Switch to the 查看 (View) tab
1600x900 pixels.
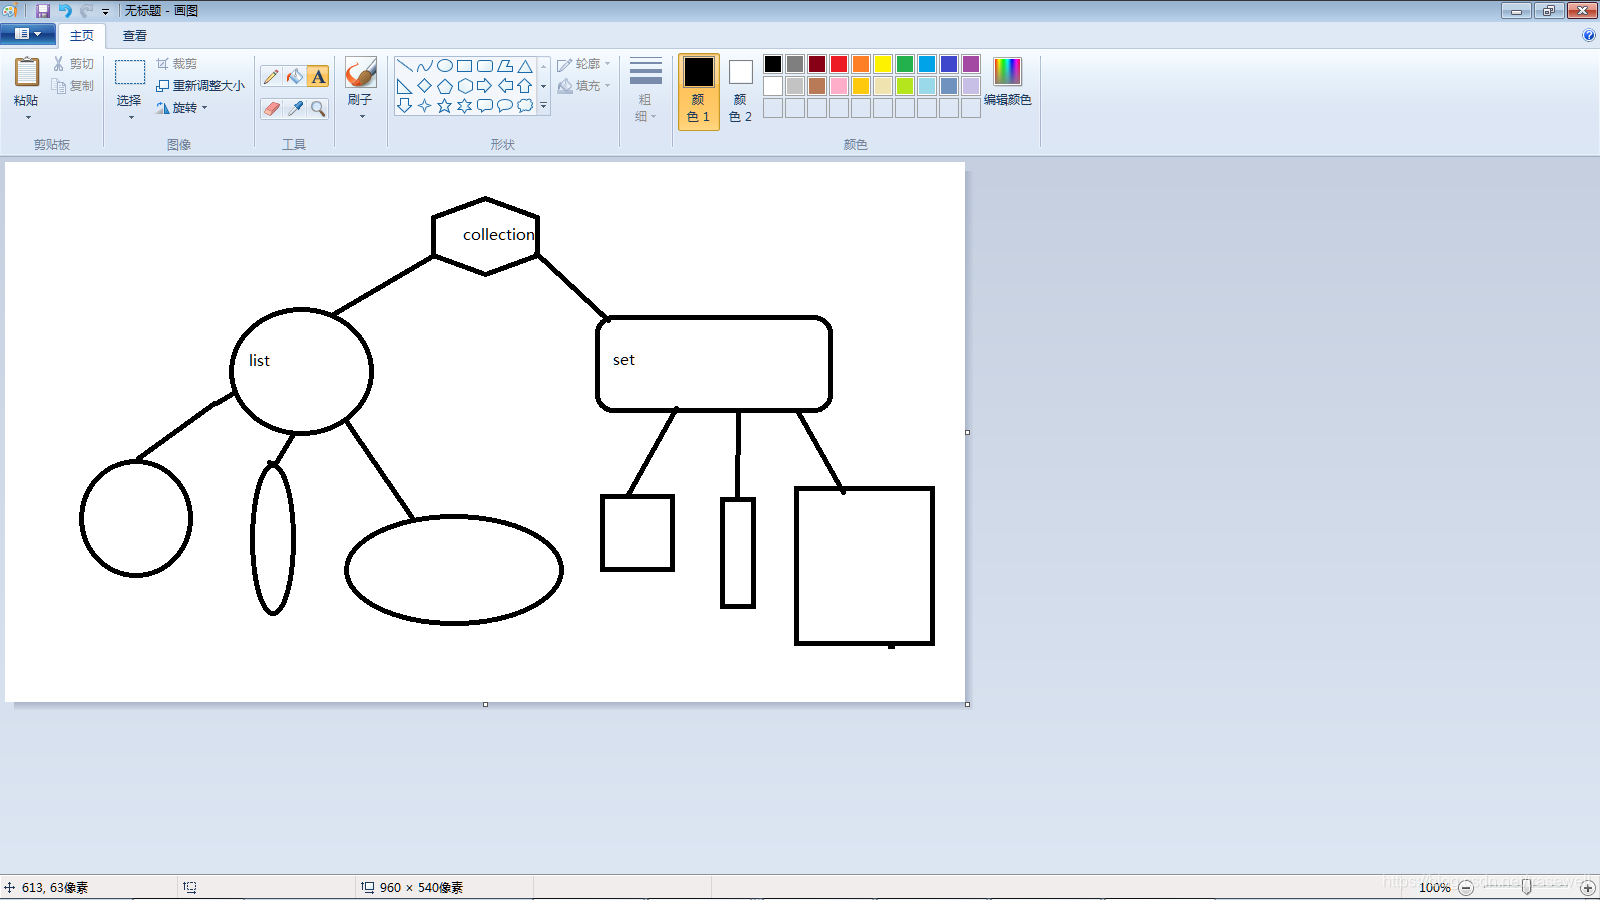[133, 34]
